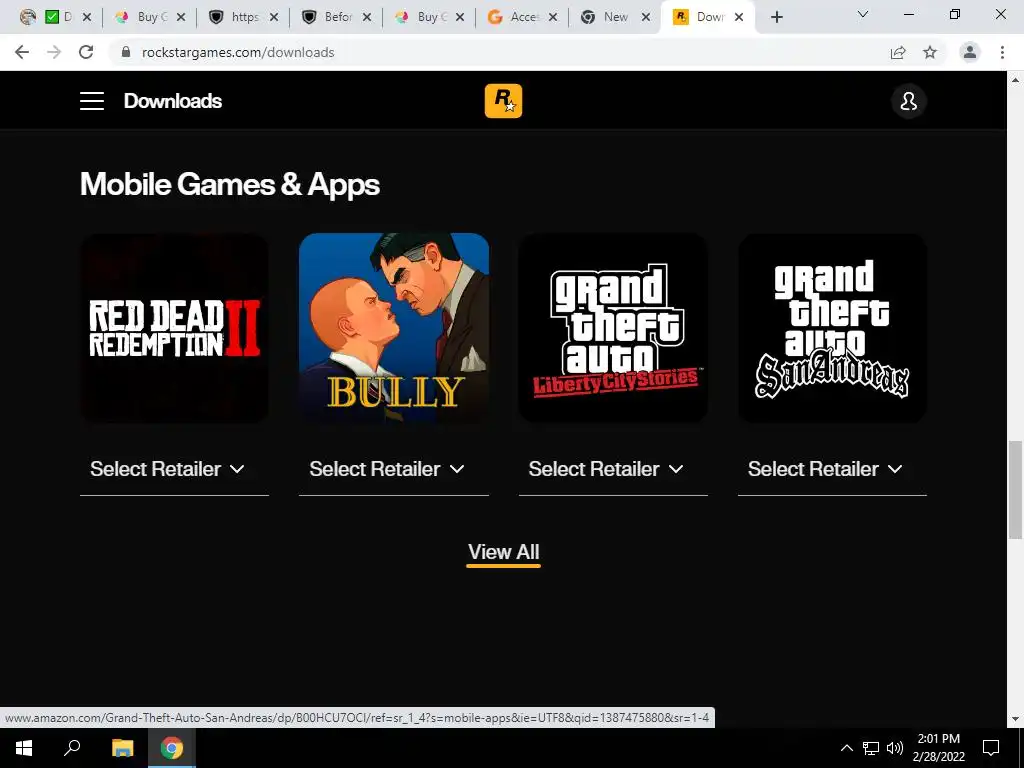This screenshot has height=768, width=1024.
Task: Open File Explorer from taskbar
Action: point(122,748)
